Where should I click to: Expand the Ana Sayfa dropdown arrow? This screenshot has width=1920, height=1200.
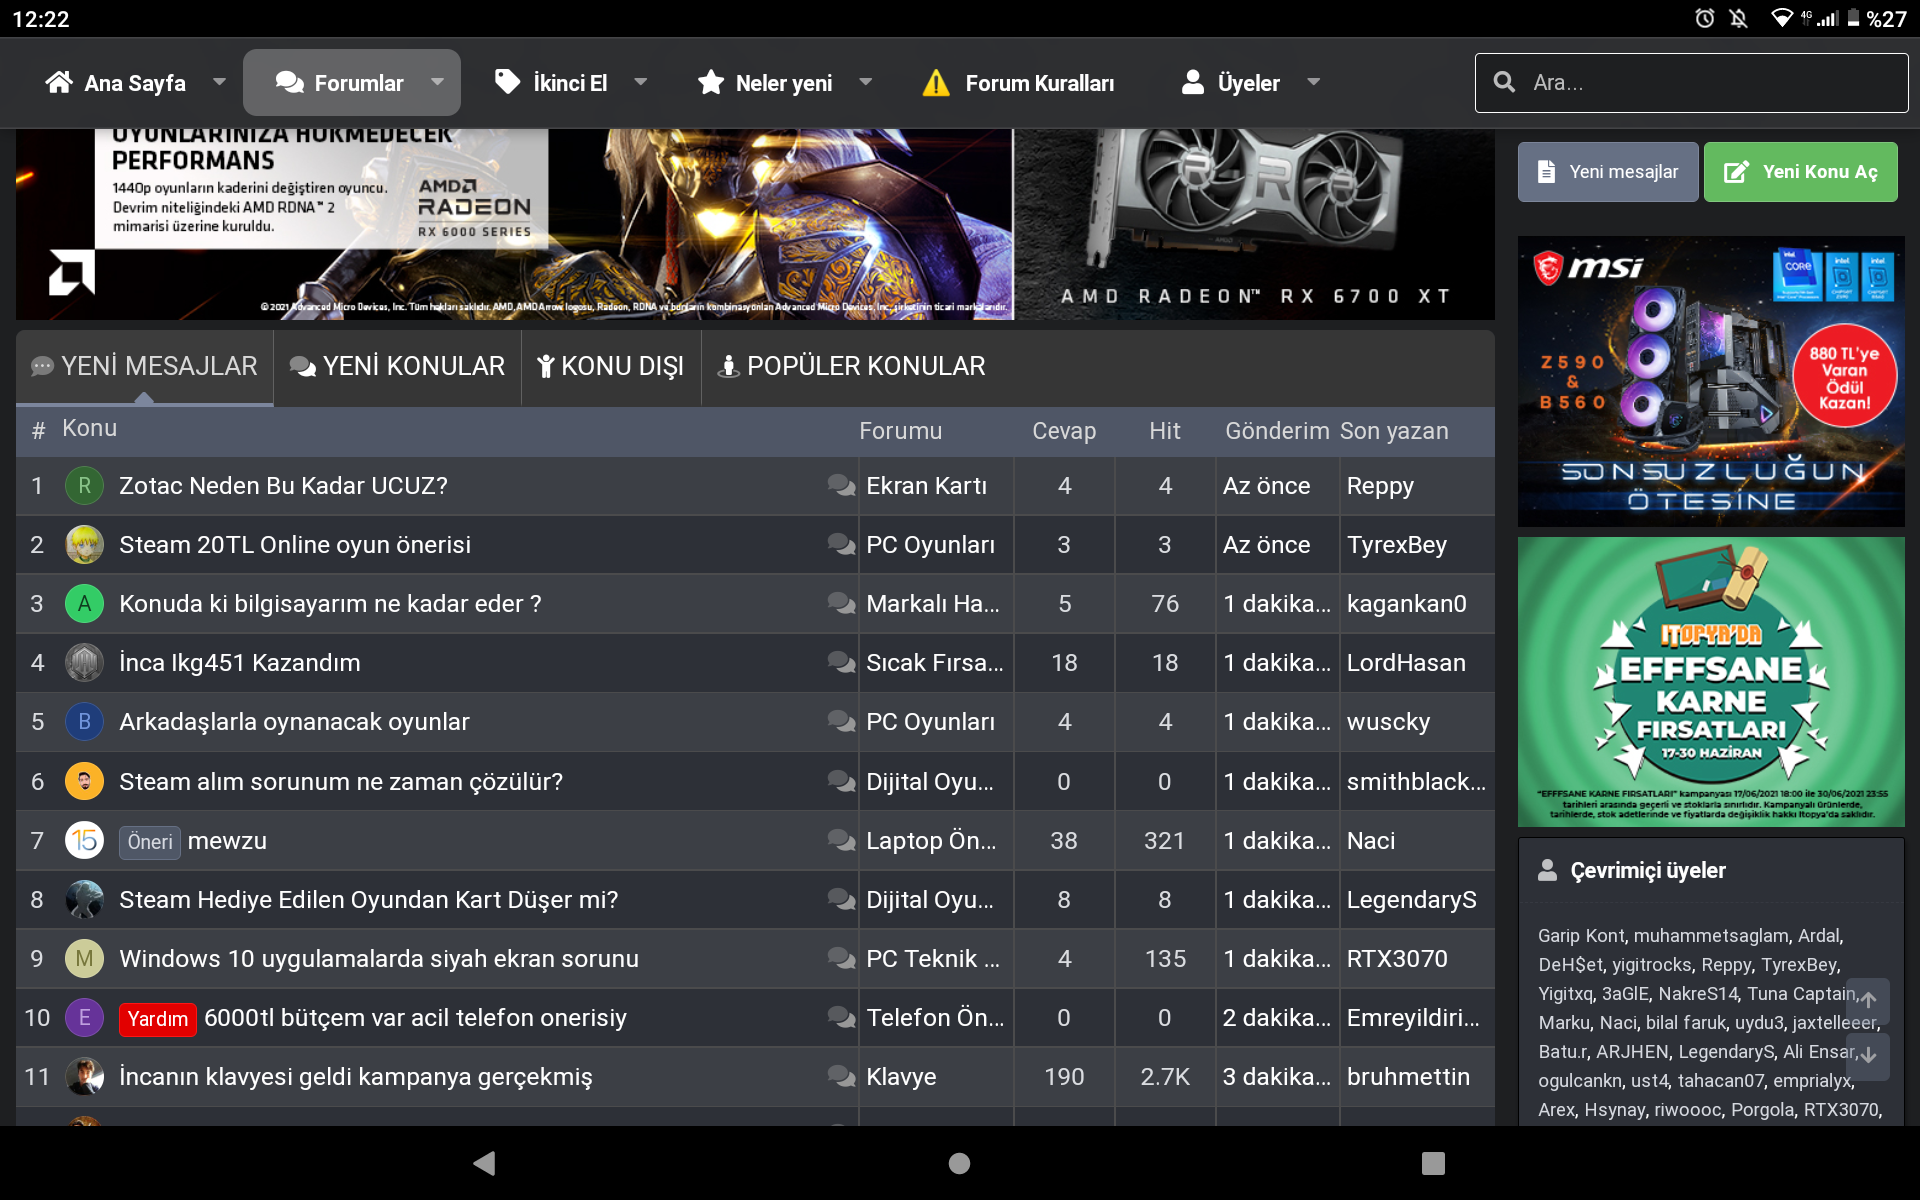tap(219, 82)
